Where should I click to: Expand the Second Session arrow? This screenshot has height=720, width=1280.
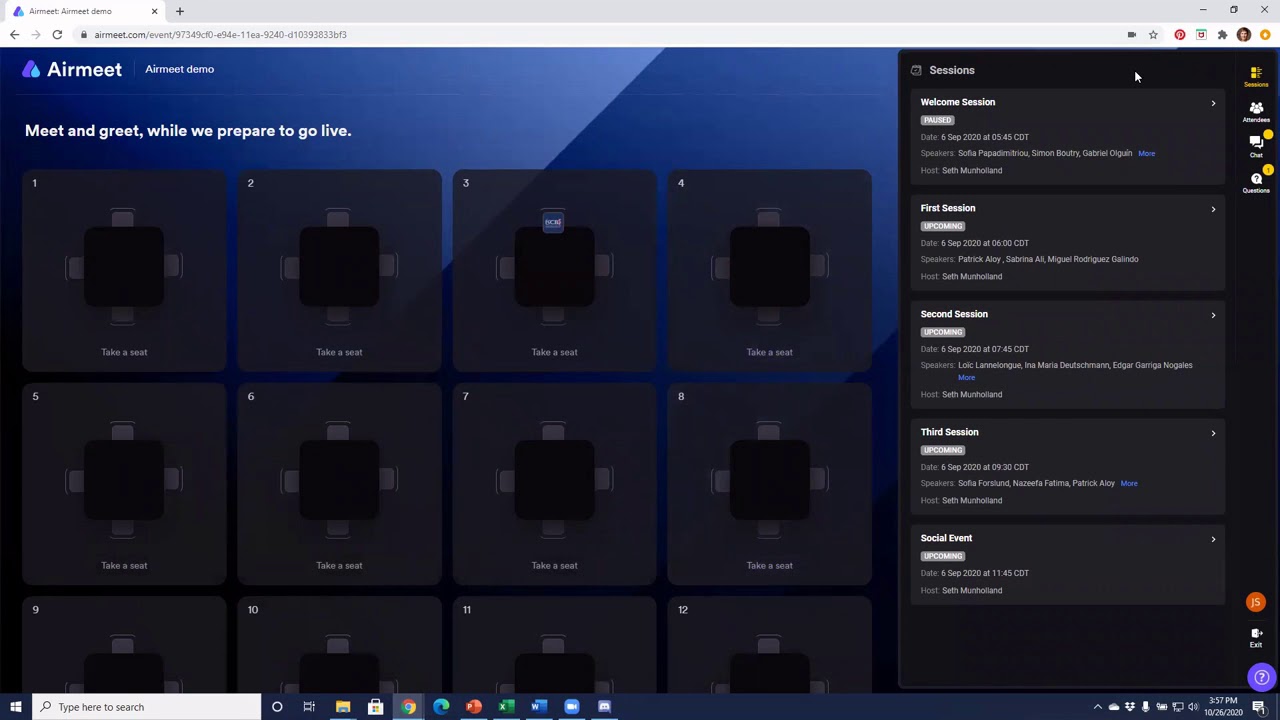pyautogui.click(x=1213, y=315)
